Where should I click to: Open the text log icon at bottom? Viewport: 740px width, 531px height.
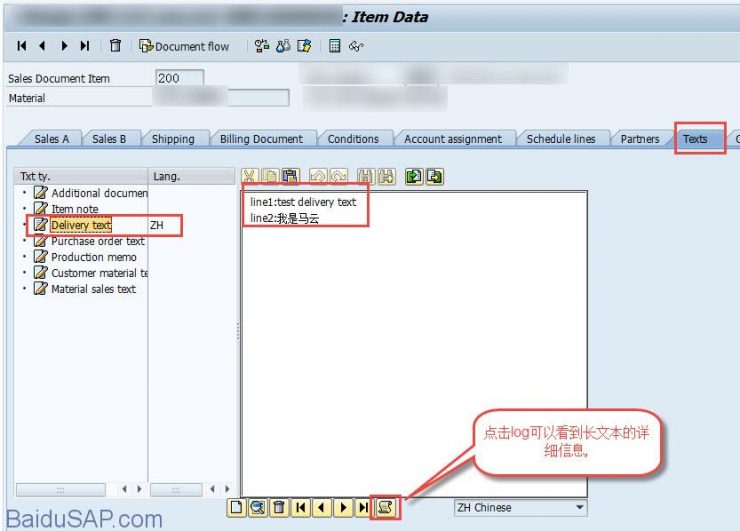click(x=385, y=507)
